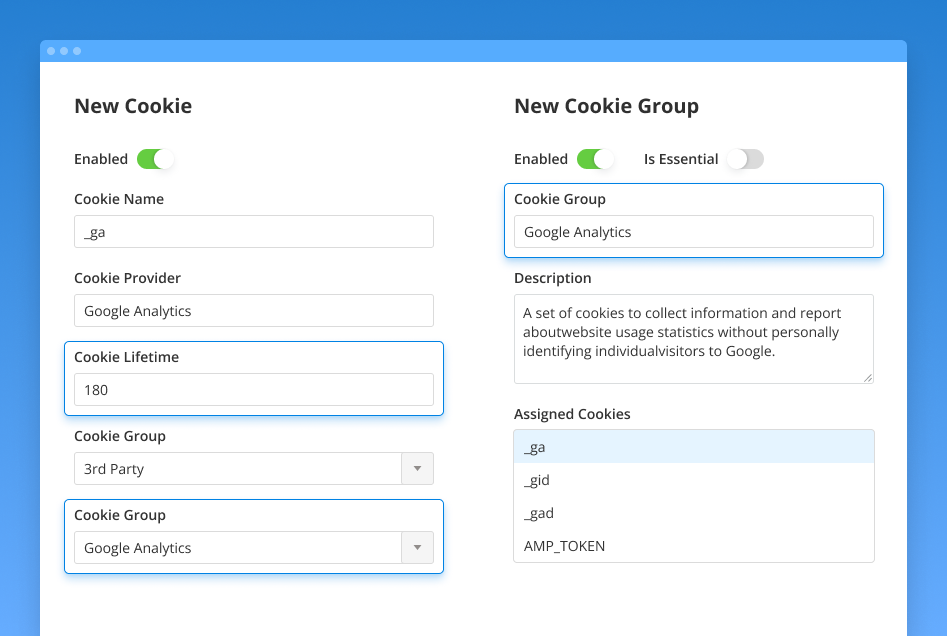Expand the Google Analytics Cookie Group dropdown
The height and width of the screenshot is (636, 947).
tap(253, 547)
